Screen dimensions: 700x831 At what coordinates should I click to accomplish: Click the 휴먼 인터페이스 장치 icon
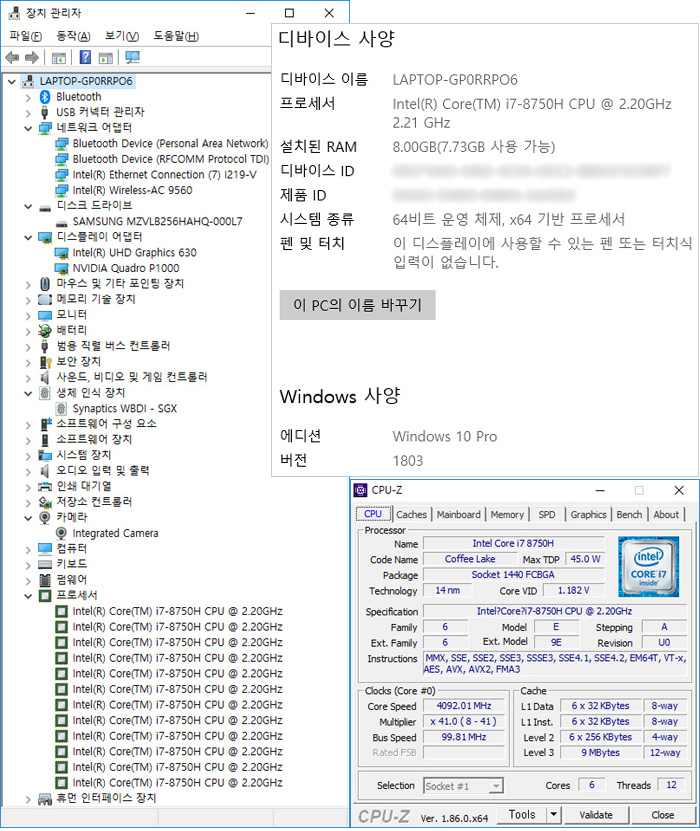tap(45, 798)
